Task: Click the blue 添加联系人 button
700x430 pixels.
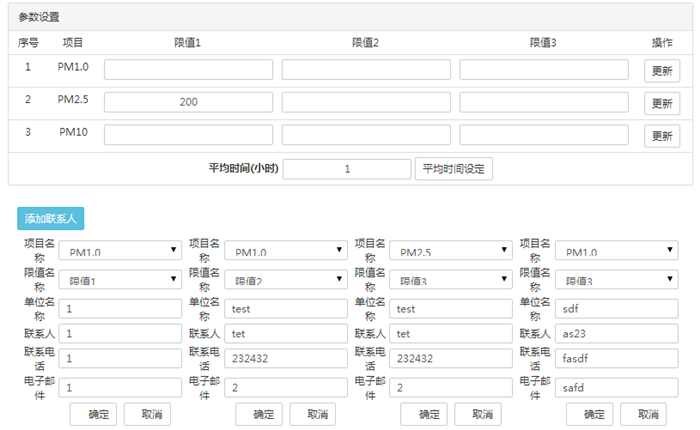Action: tap(52, 218)
